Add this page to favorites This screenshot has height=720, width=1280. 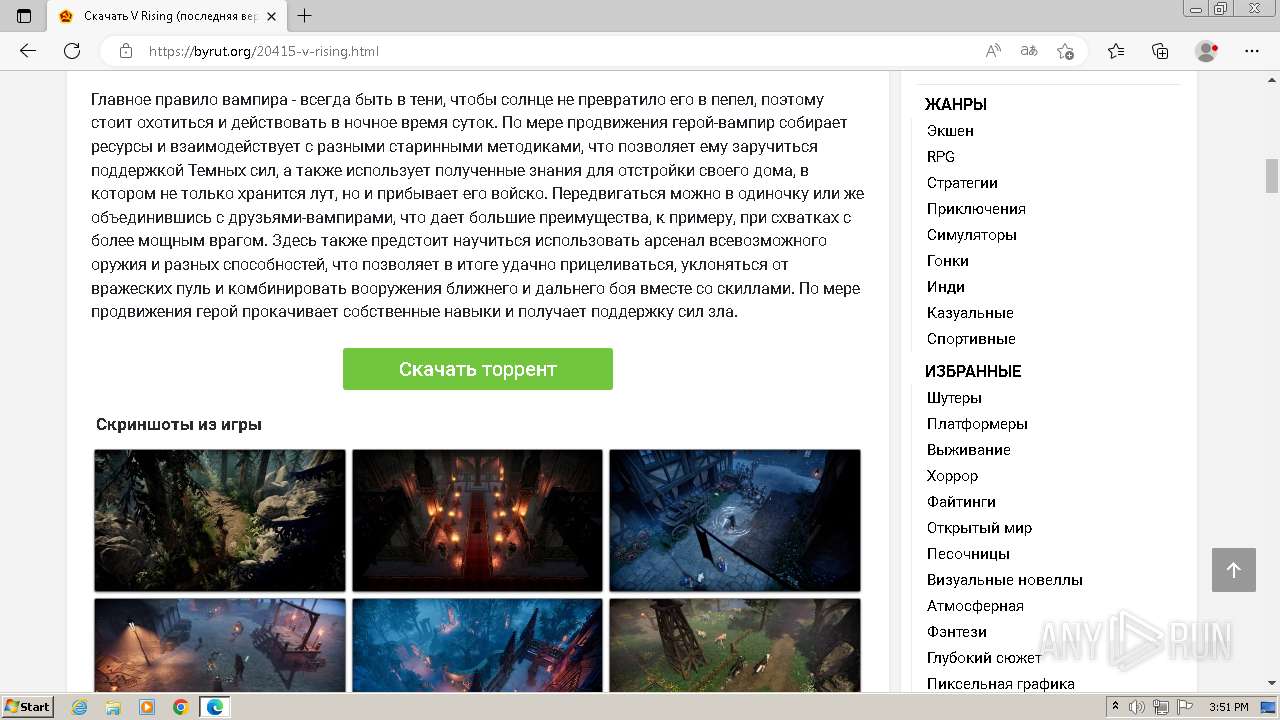(1065, 51)
